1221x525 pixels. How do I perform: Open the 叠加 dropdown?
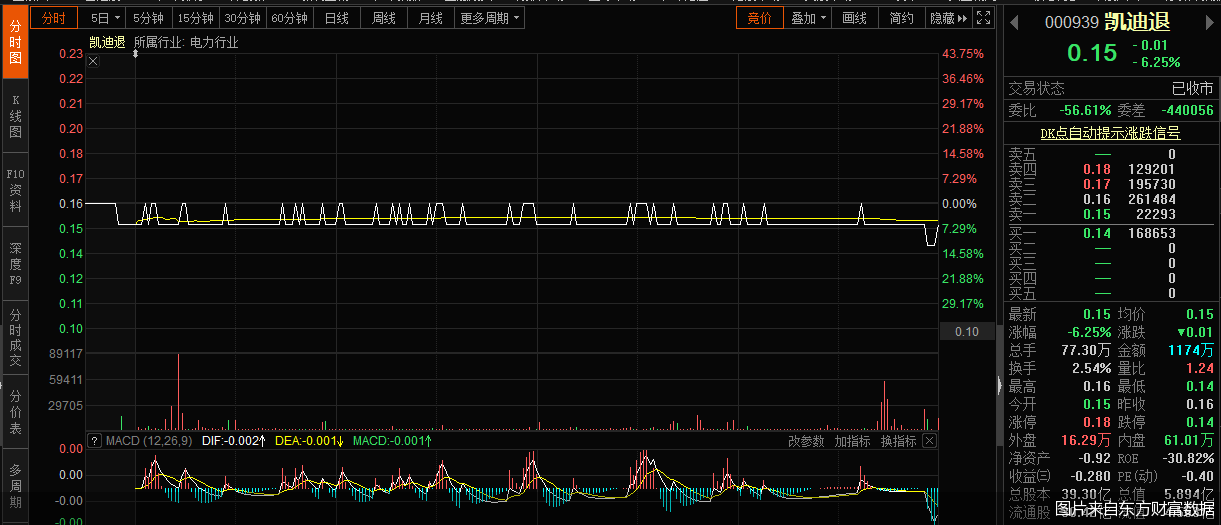tap(809, 18)
